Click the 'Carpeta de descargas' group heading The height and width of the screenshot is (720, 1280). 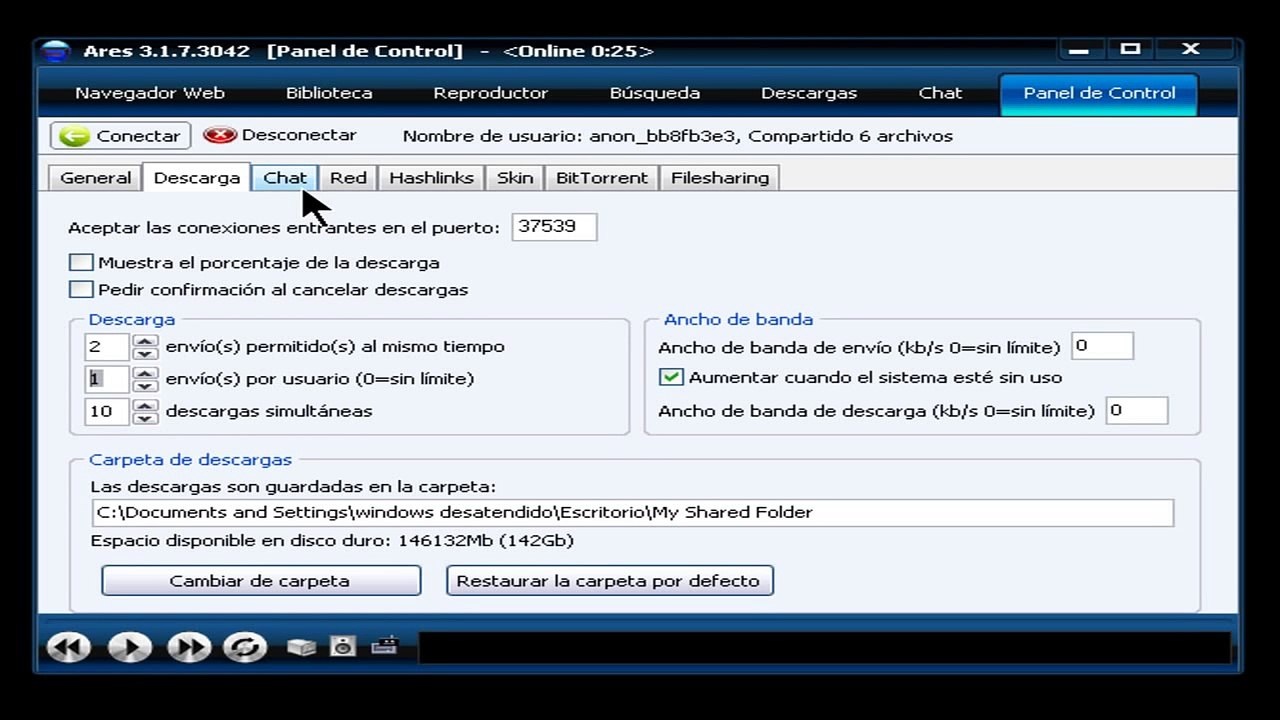[191, 460]
